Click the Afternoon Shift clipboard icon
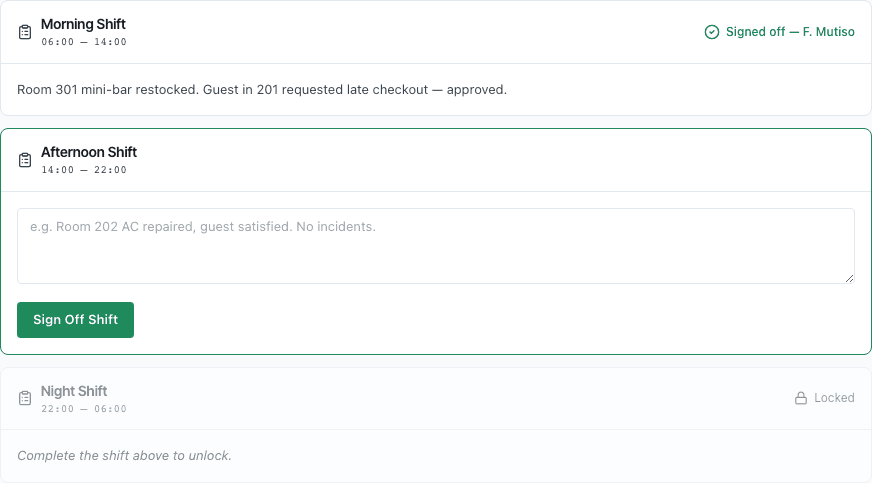This screenshot has width=872, height=483. [x=25, y=160]
